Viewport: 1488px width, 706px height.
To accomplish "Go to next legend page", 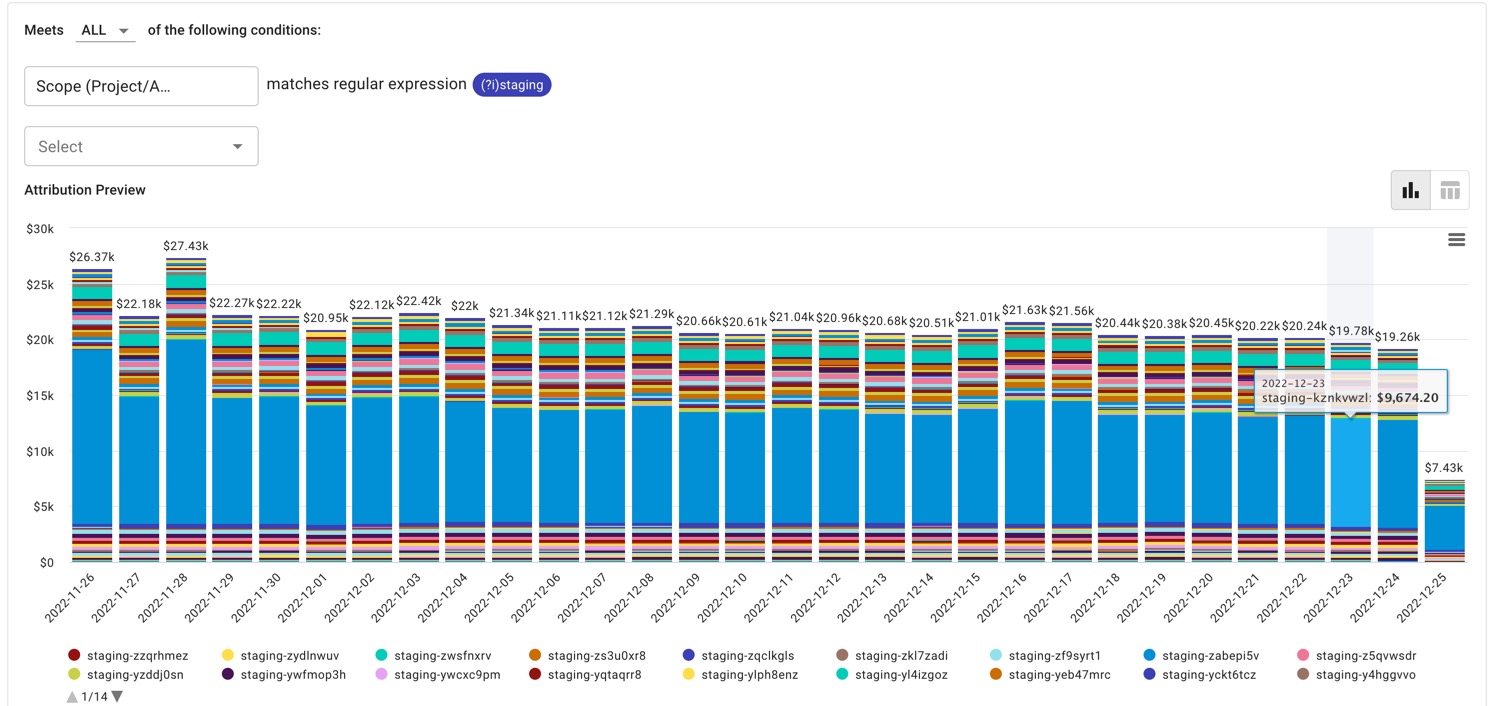I will pos(117,696).
